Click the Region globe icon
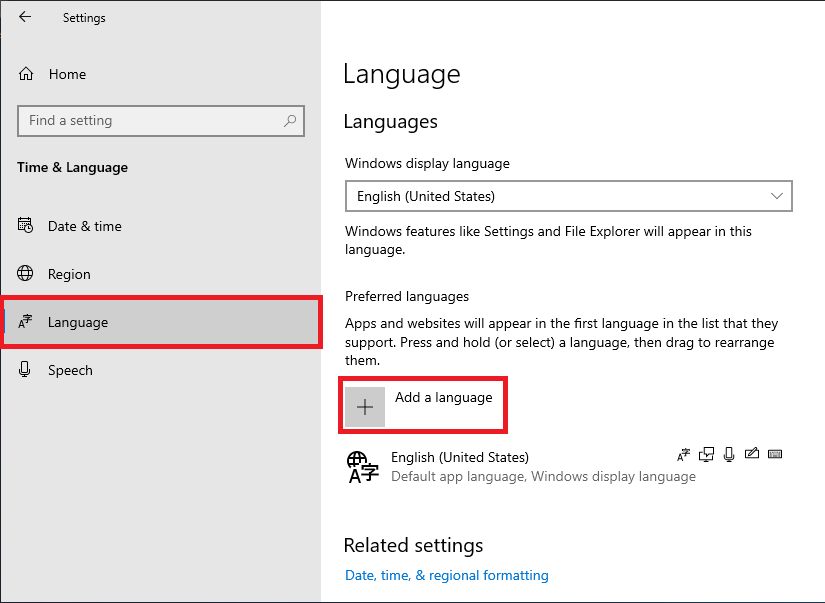Viewport: 825px width, 603px height. pyautogui.click(x=25, y=274)
